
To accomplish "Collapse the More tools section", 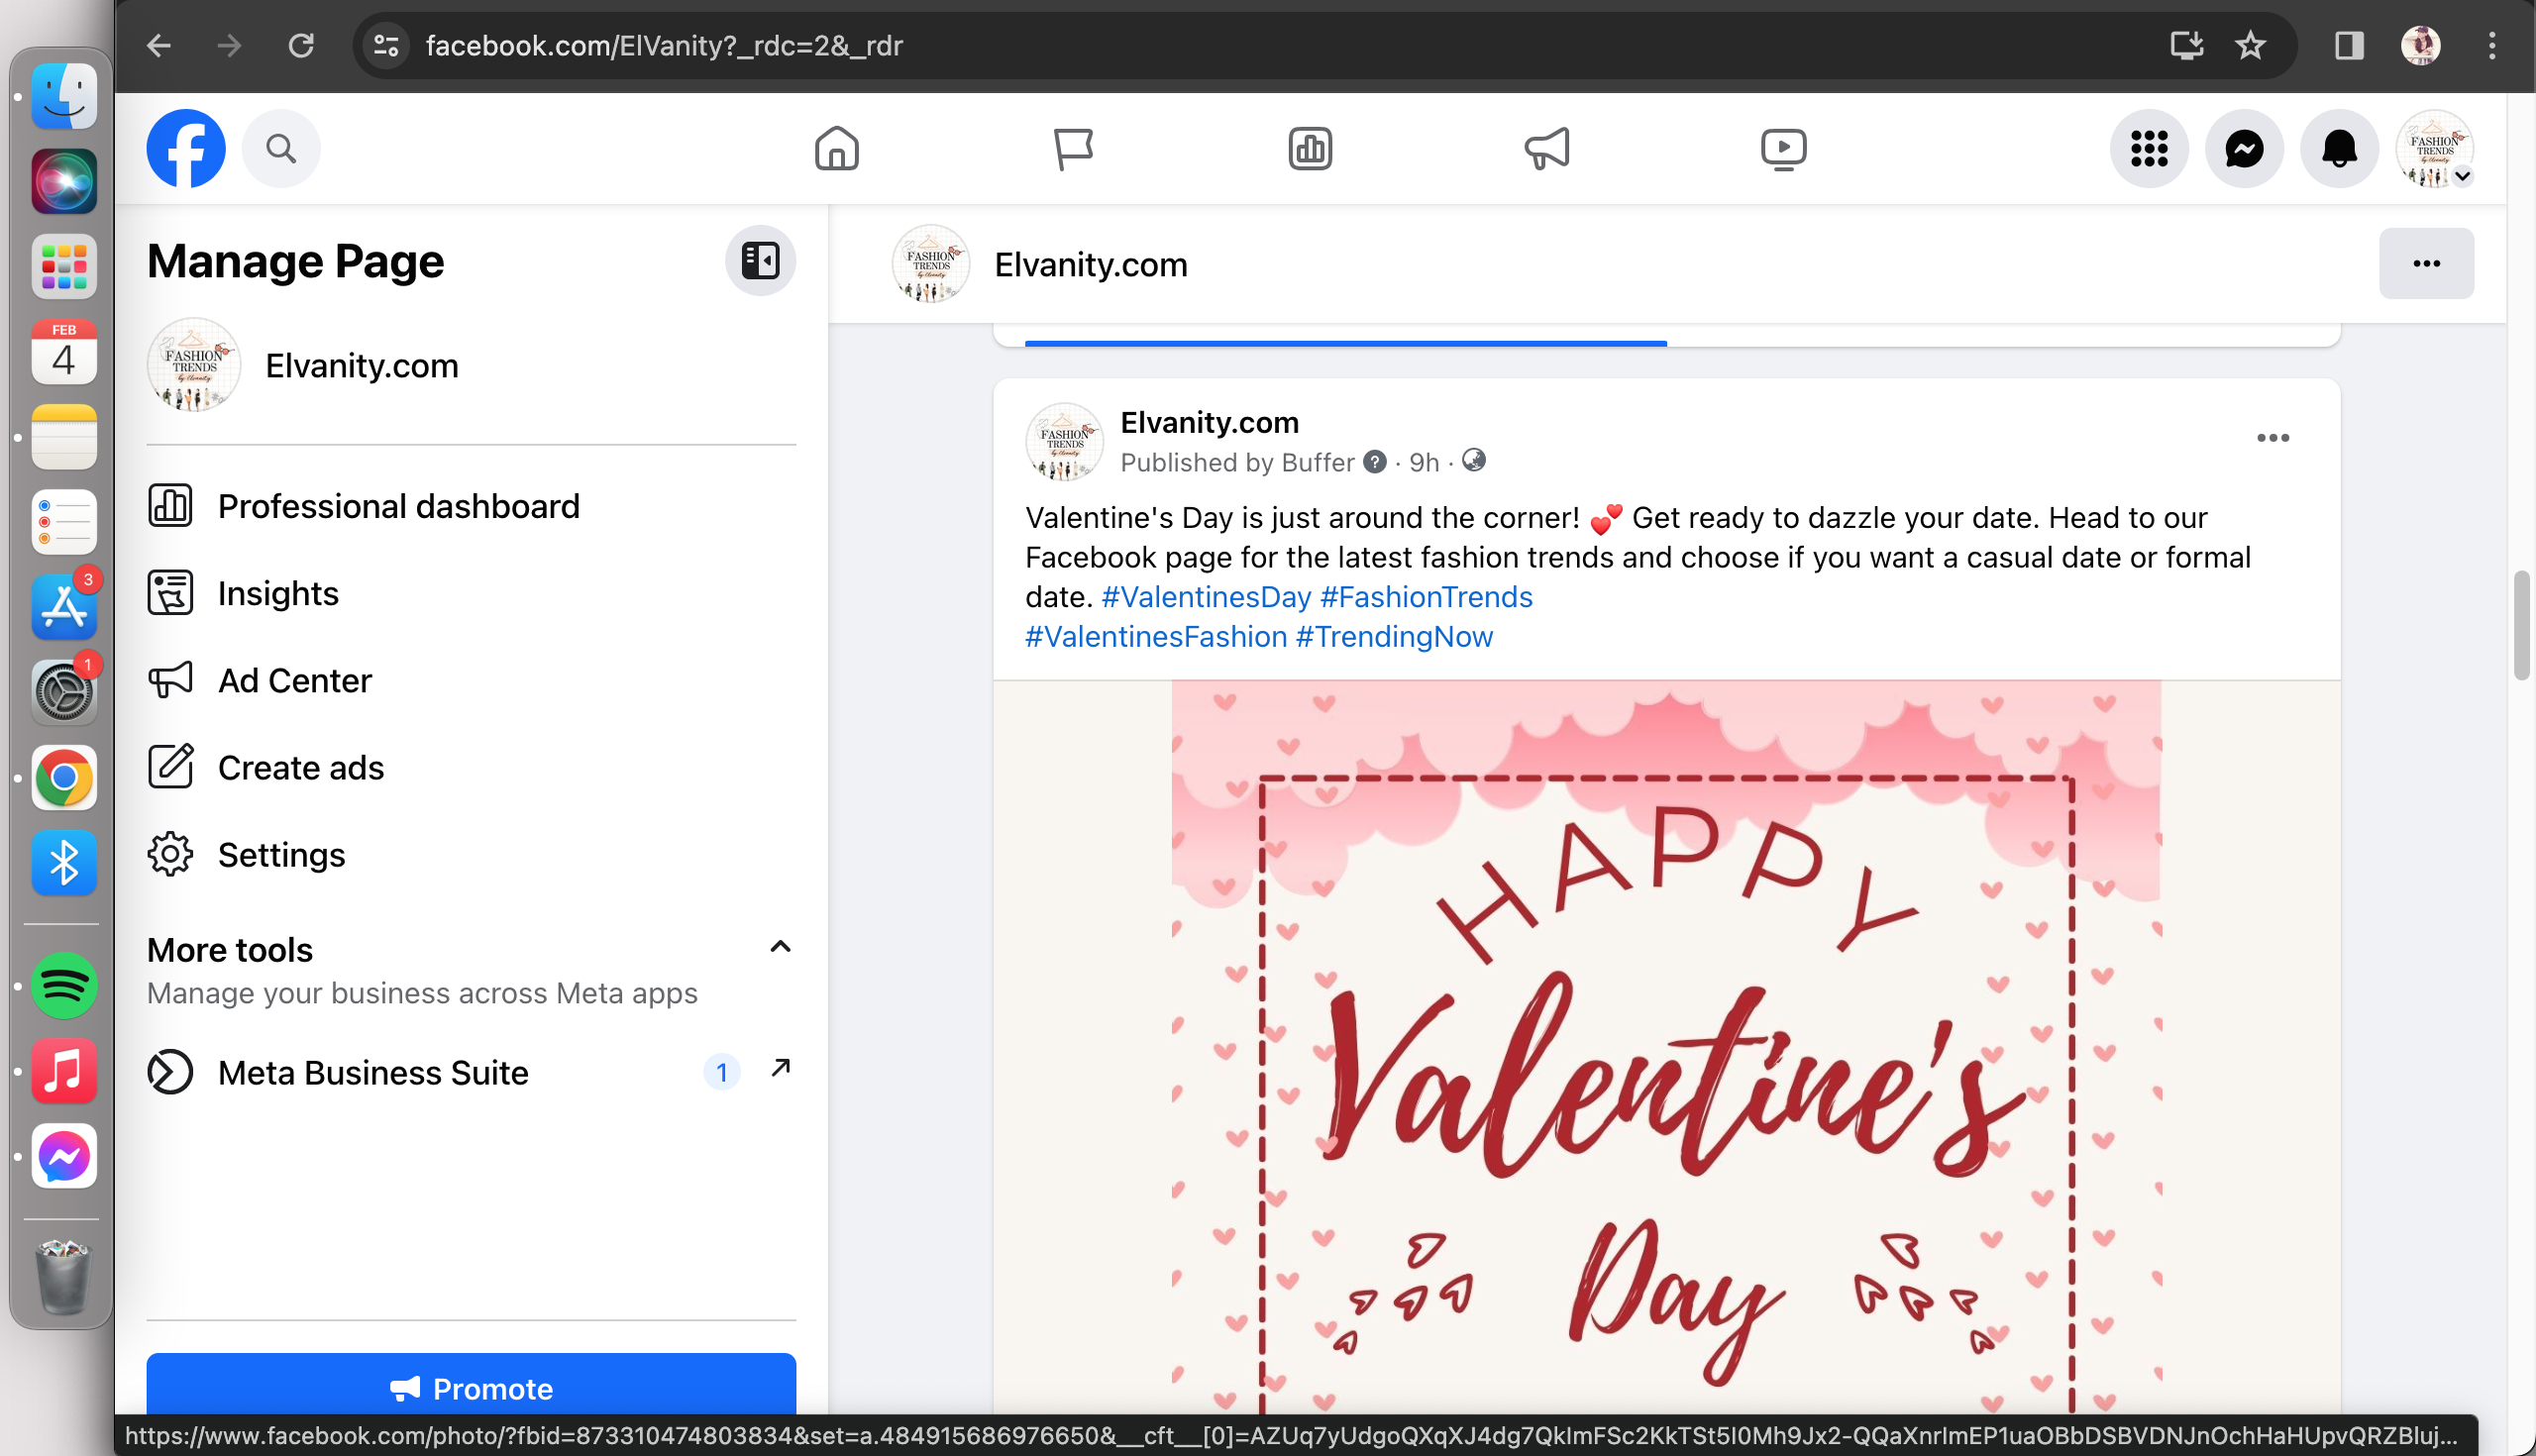I will pyautogui.click(x=780, y=947).
